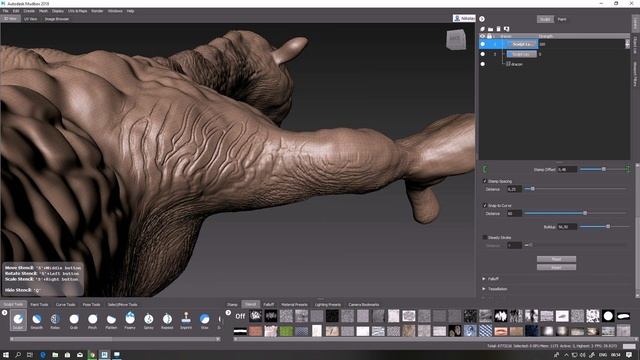Screen dimensions: 640x360
Task: Select the Spray tool
Action: click(x=149, y=320)
